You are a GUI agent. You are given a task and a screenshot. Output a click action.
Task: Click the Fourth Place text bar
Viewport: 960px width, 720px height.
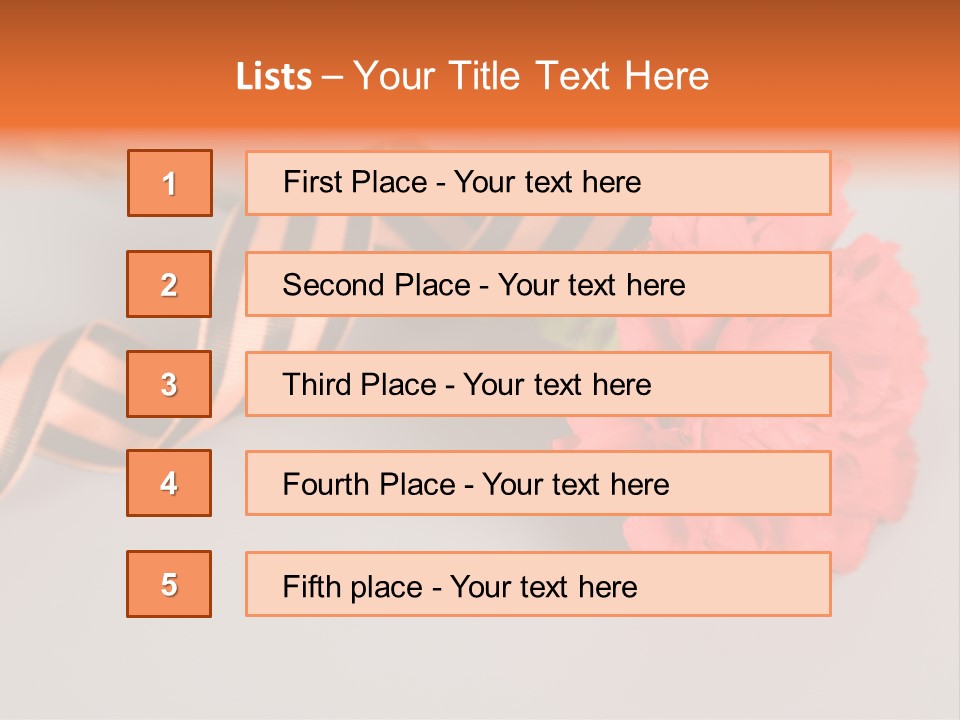tap(538, 483)
